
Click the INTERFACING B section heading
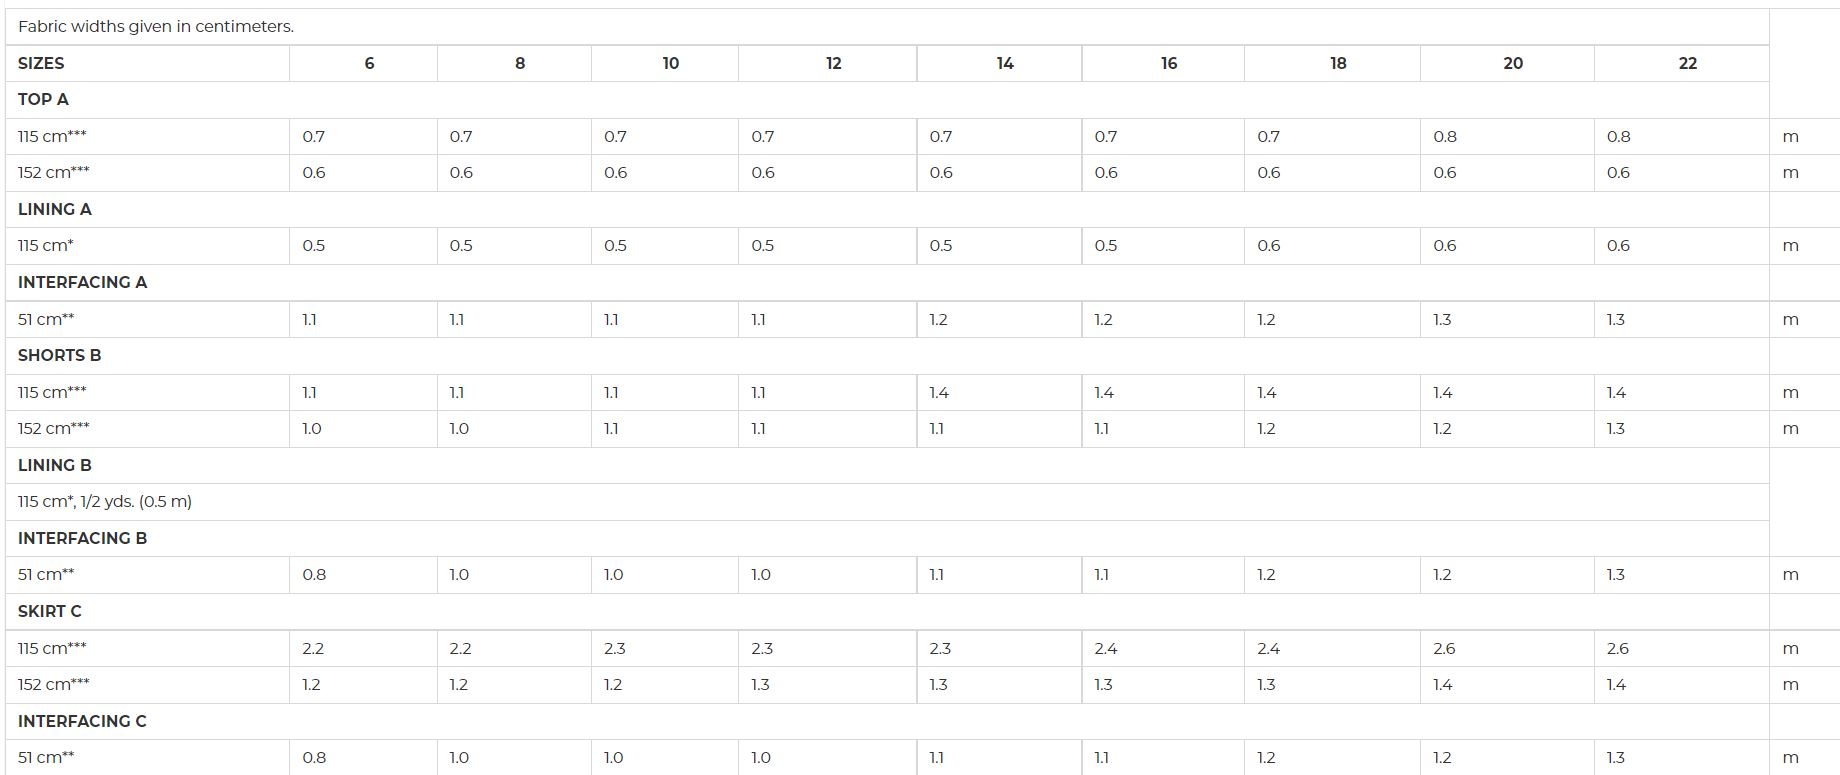pyautogui.click(x=82, y=538)
